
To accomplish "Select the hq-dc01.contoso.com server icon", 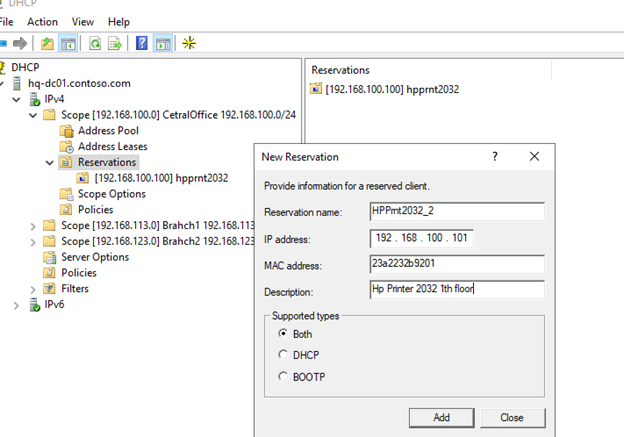I will (17, 84).
